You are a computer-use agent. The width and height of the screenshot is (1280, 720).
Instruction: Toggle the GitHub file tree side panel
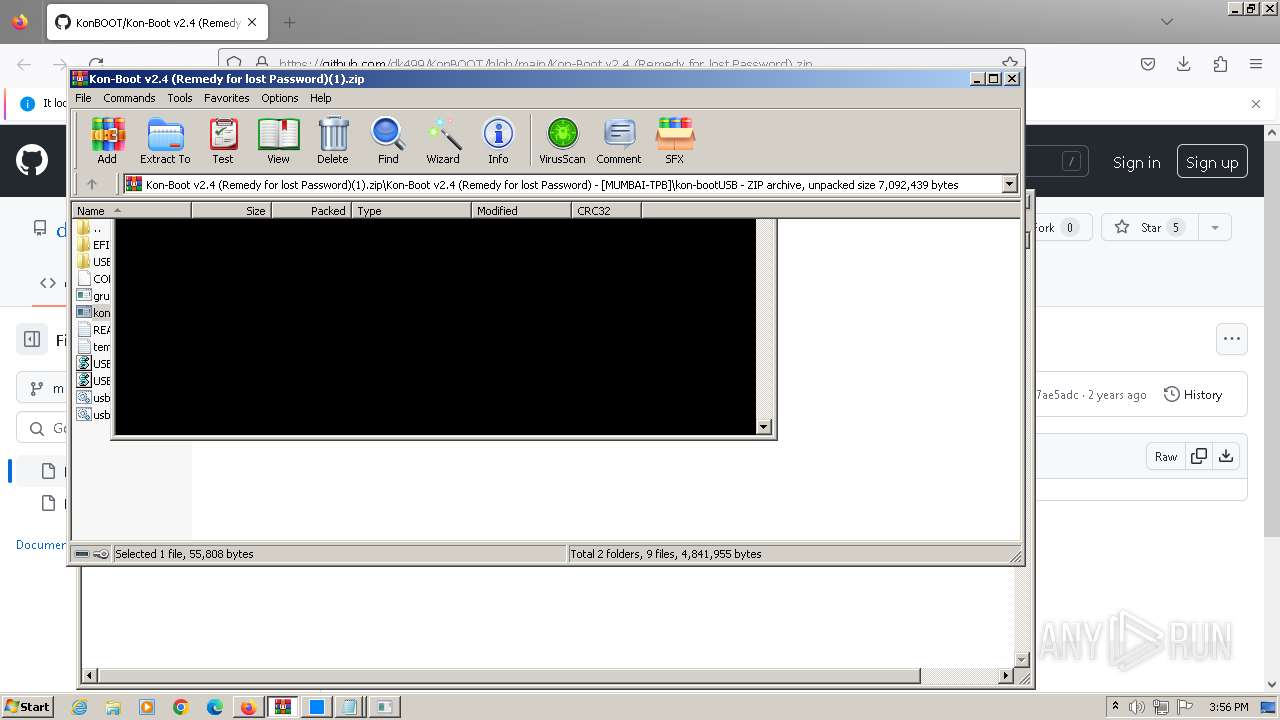tap(32, 340)
